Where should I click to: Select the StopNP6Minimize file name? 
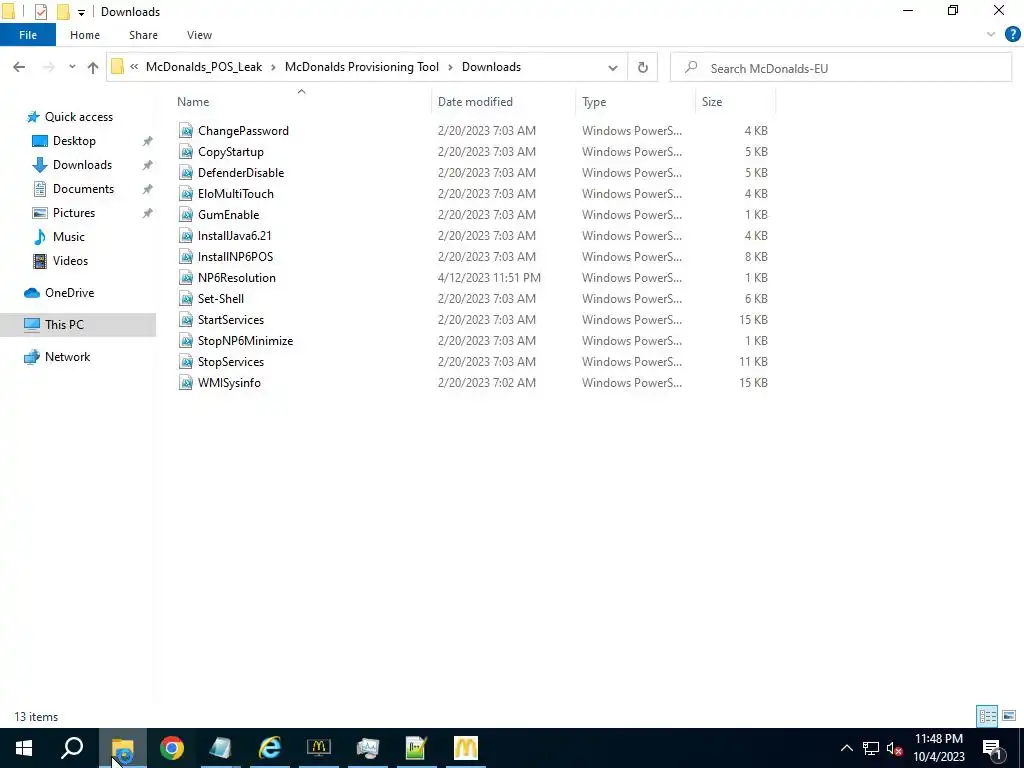click(x=245, y=340)
